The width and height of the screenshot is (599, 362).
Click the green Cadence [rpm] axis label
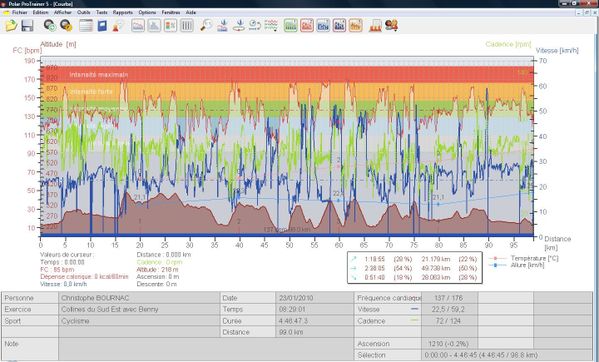point(508,44)
